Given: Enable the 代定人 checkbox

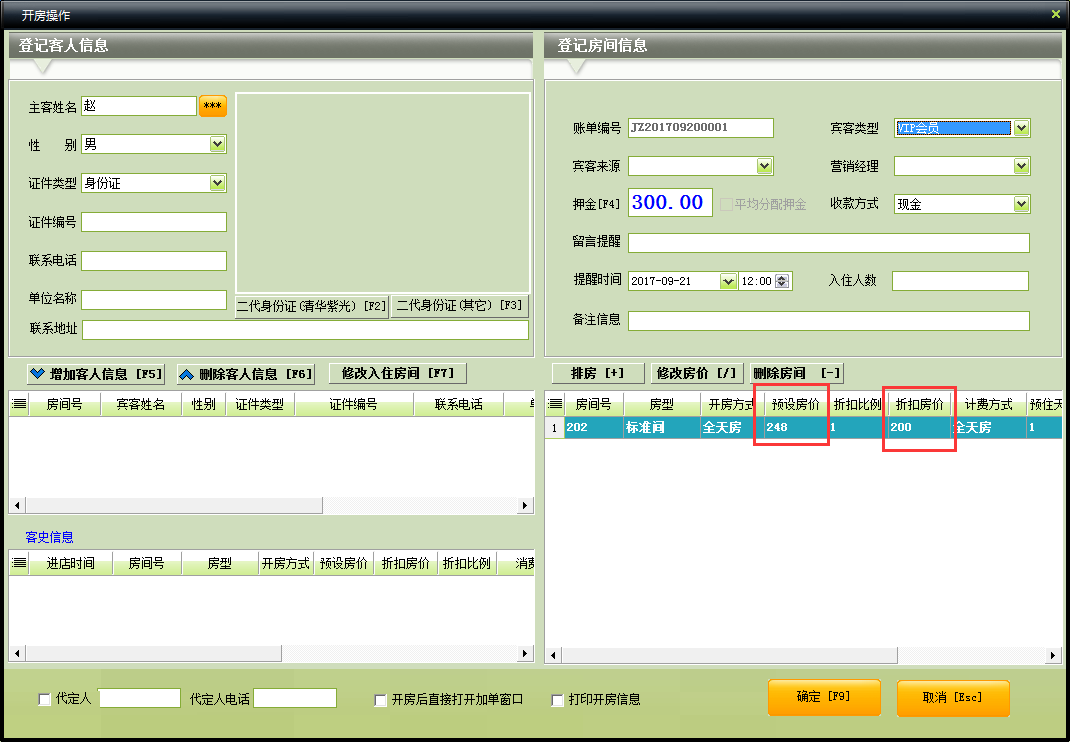Looking at the screenshot, I should [44, 700].
